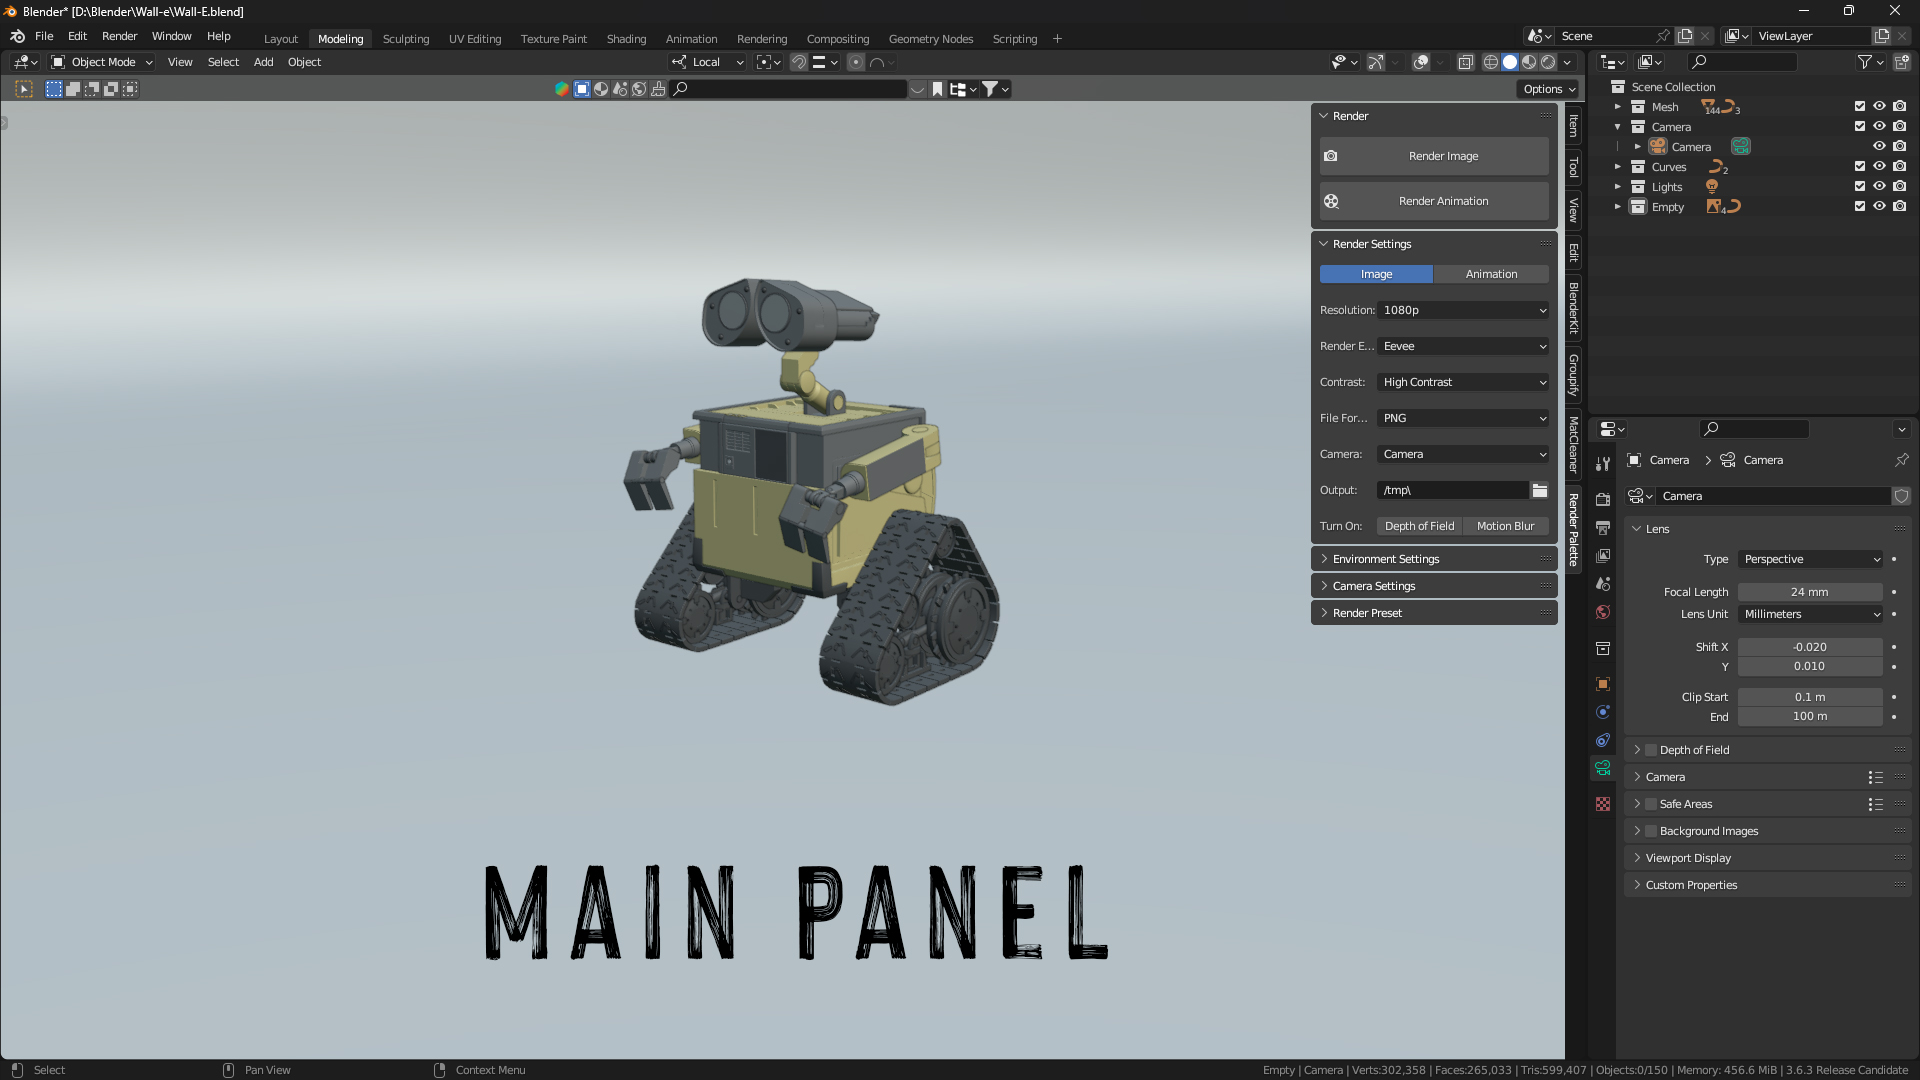The width and height of the screenshot is (1920, 1080).
Task: Toggle Mesh collection exclude checkbox
Action: (1860, 106)
